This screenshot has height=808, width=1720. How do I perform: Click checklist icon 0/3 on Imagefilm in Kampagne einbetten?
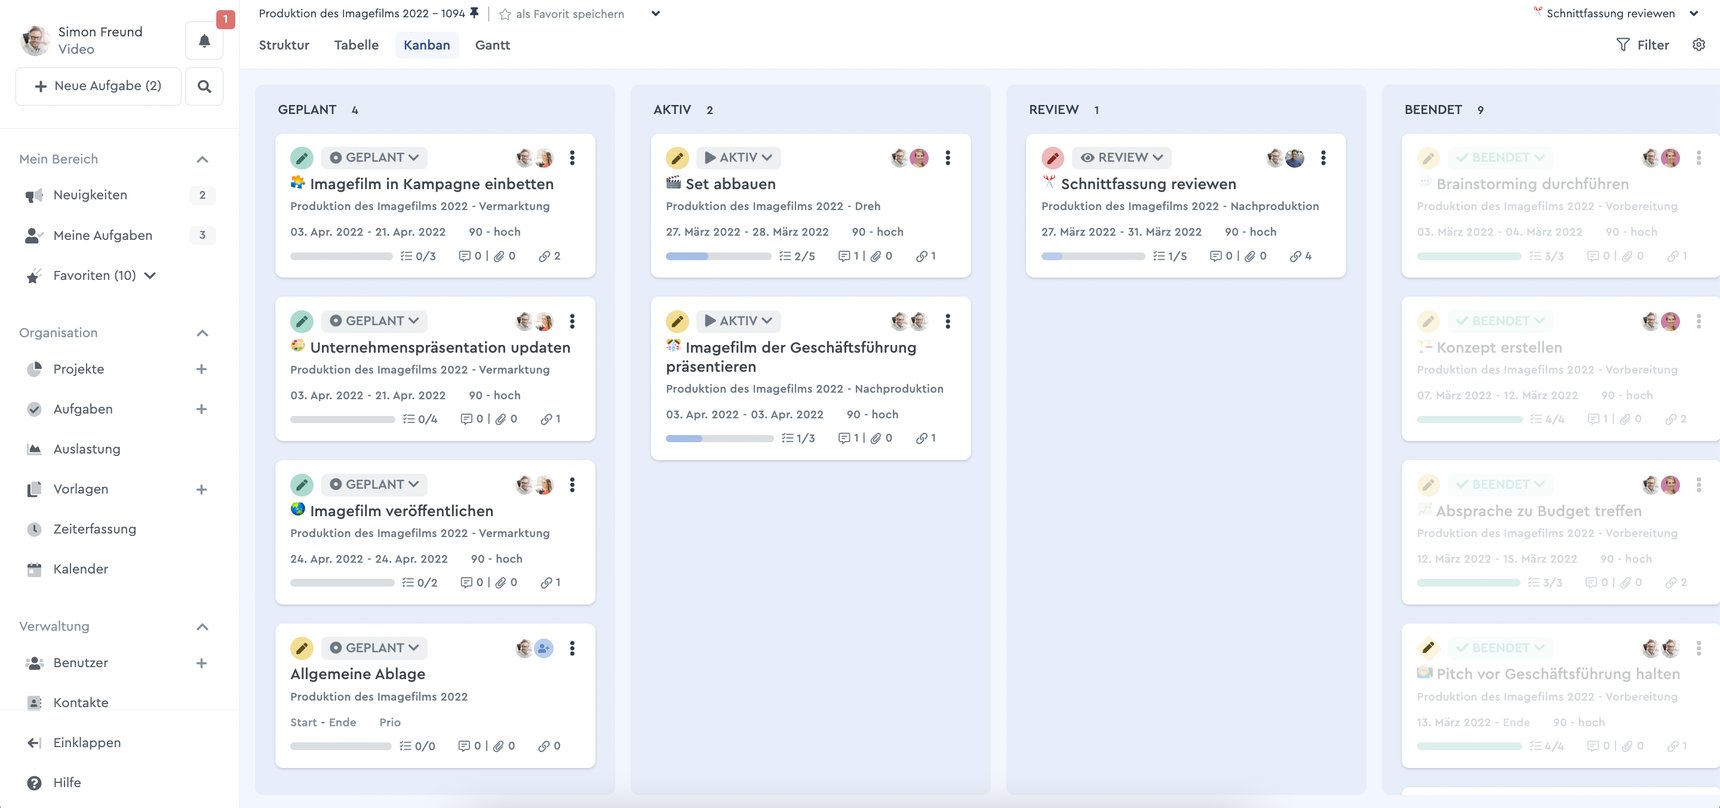pos(406,256)
